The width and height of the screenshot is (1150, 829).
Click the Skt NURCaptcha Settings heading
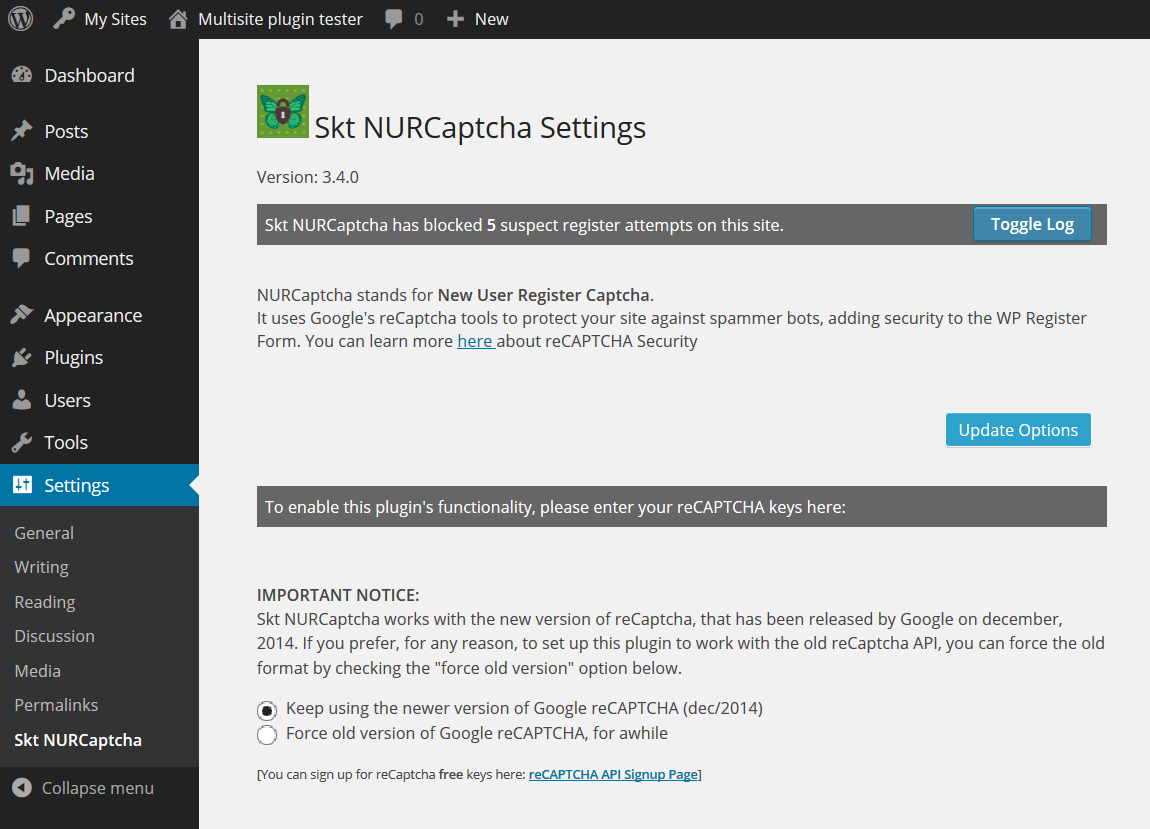(480, 128)
